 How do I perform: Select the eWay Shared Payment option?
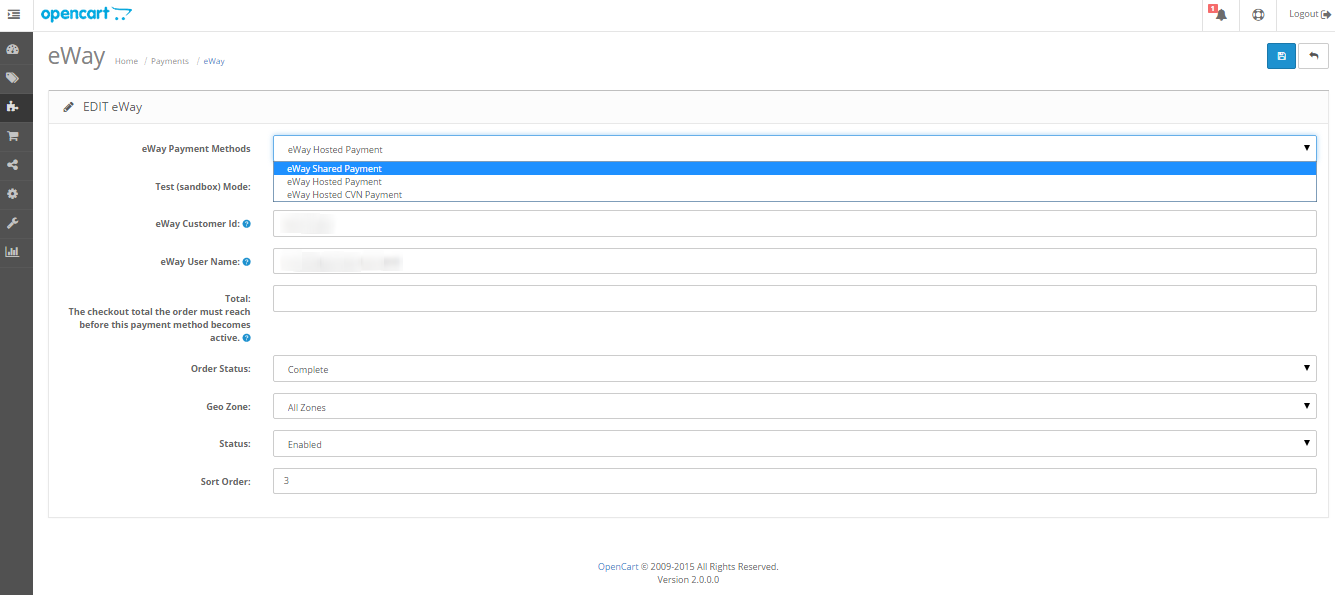[x=794, y=169]
